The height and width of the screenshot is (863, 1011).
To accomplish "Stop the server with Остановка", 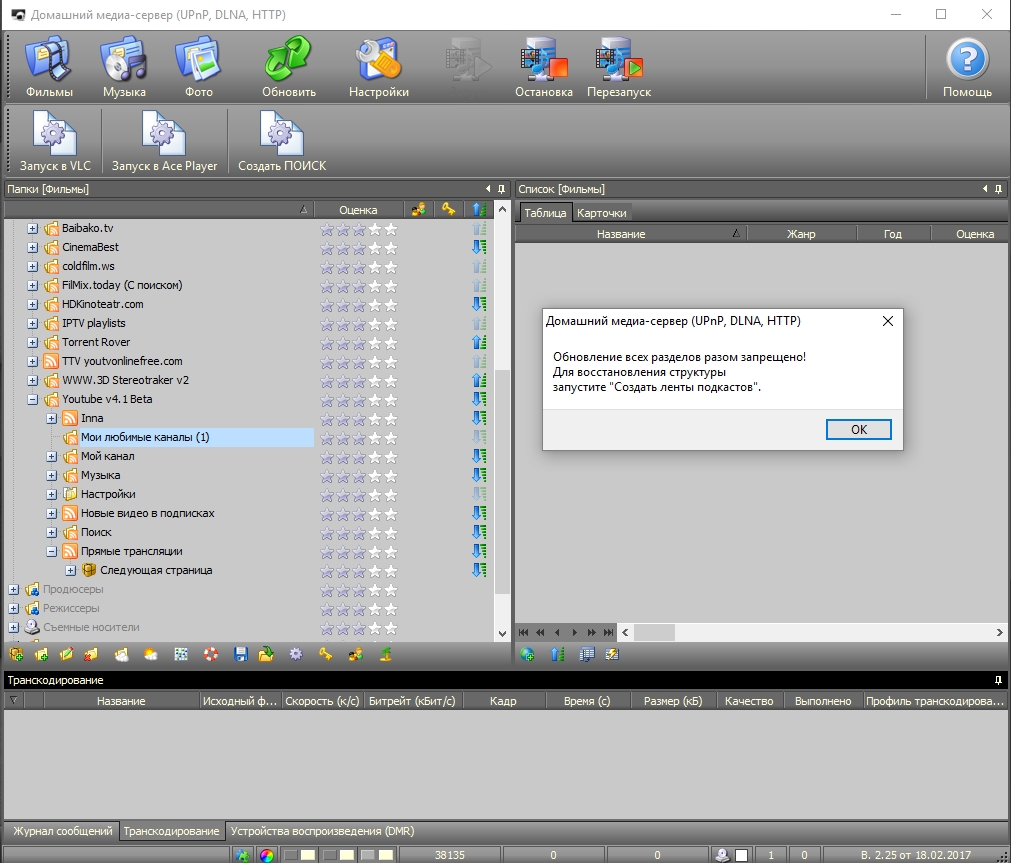I will [543, 66].
